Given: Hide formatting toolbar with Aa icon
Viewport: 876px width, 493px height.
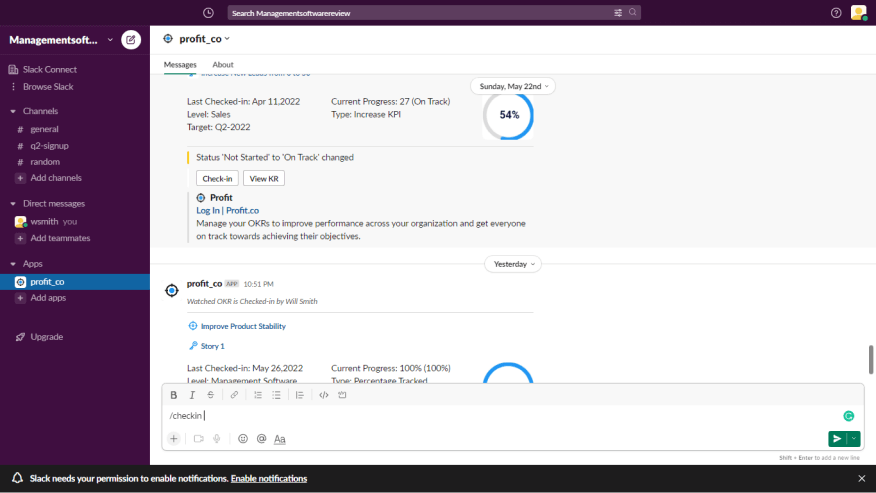Looking at the screenshot, I should [280, 439].
